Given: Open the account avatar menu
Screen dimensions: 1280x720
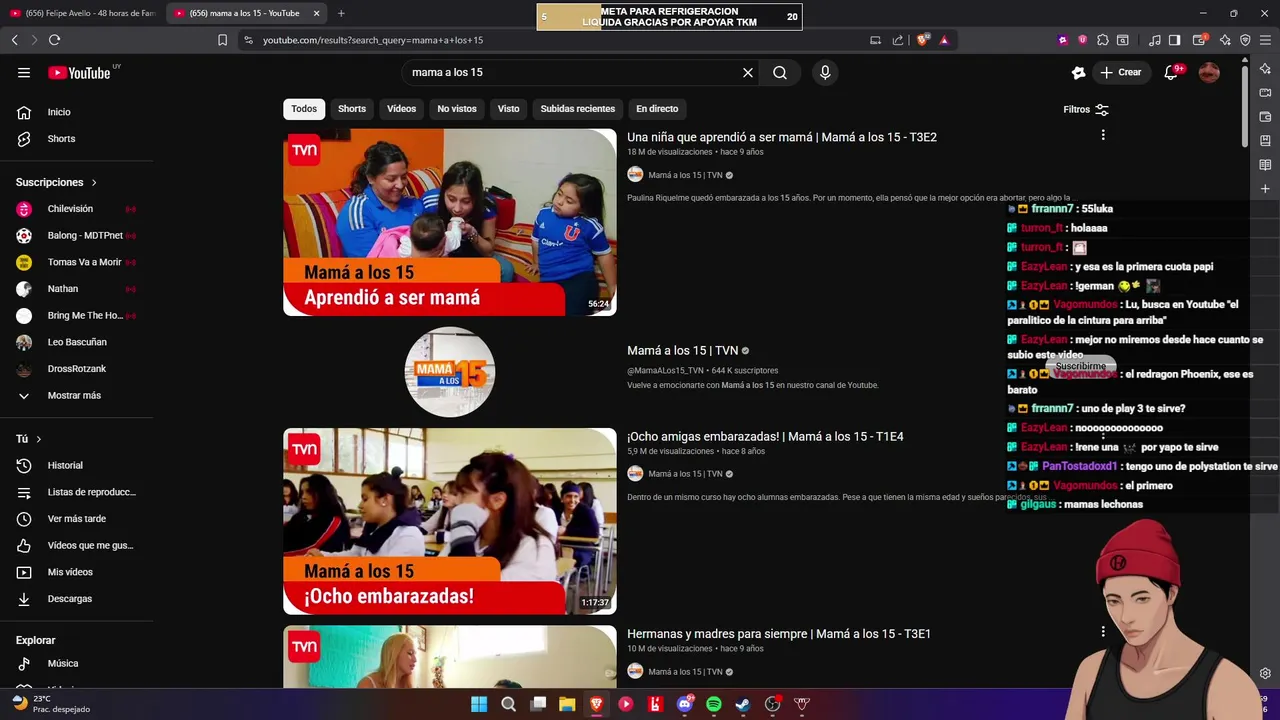Looking at the screenshot, I should click(x=1209, y=72).
